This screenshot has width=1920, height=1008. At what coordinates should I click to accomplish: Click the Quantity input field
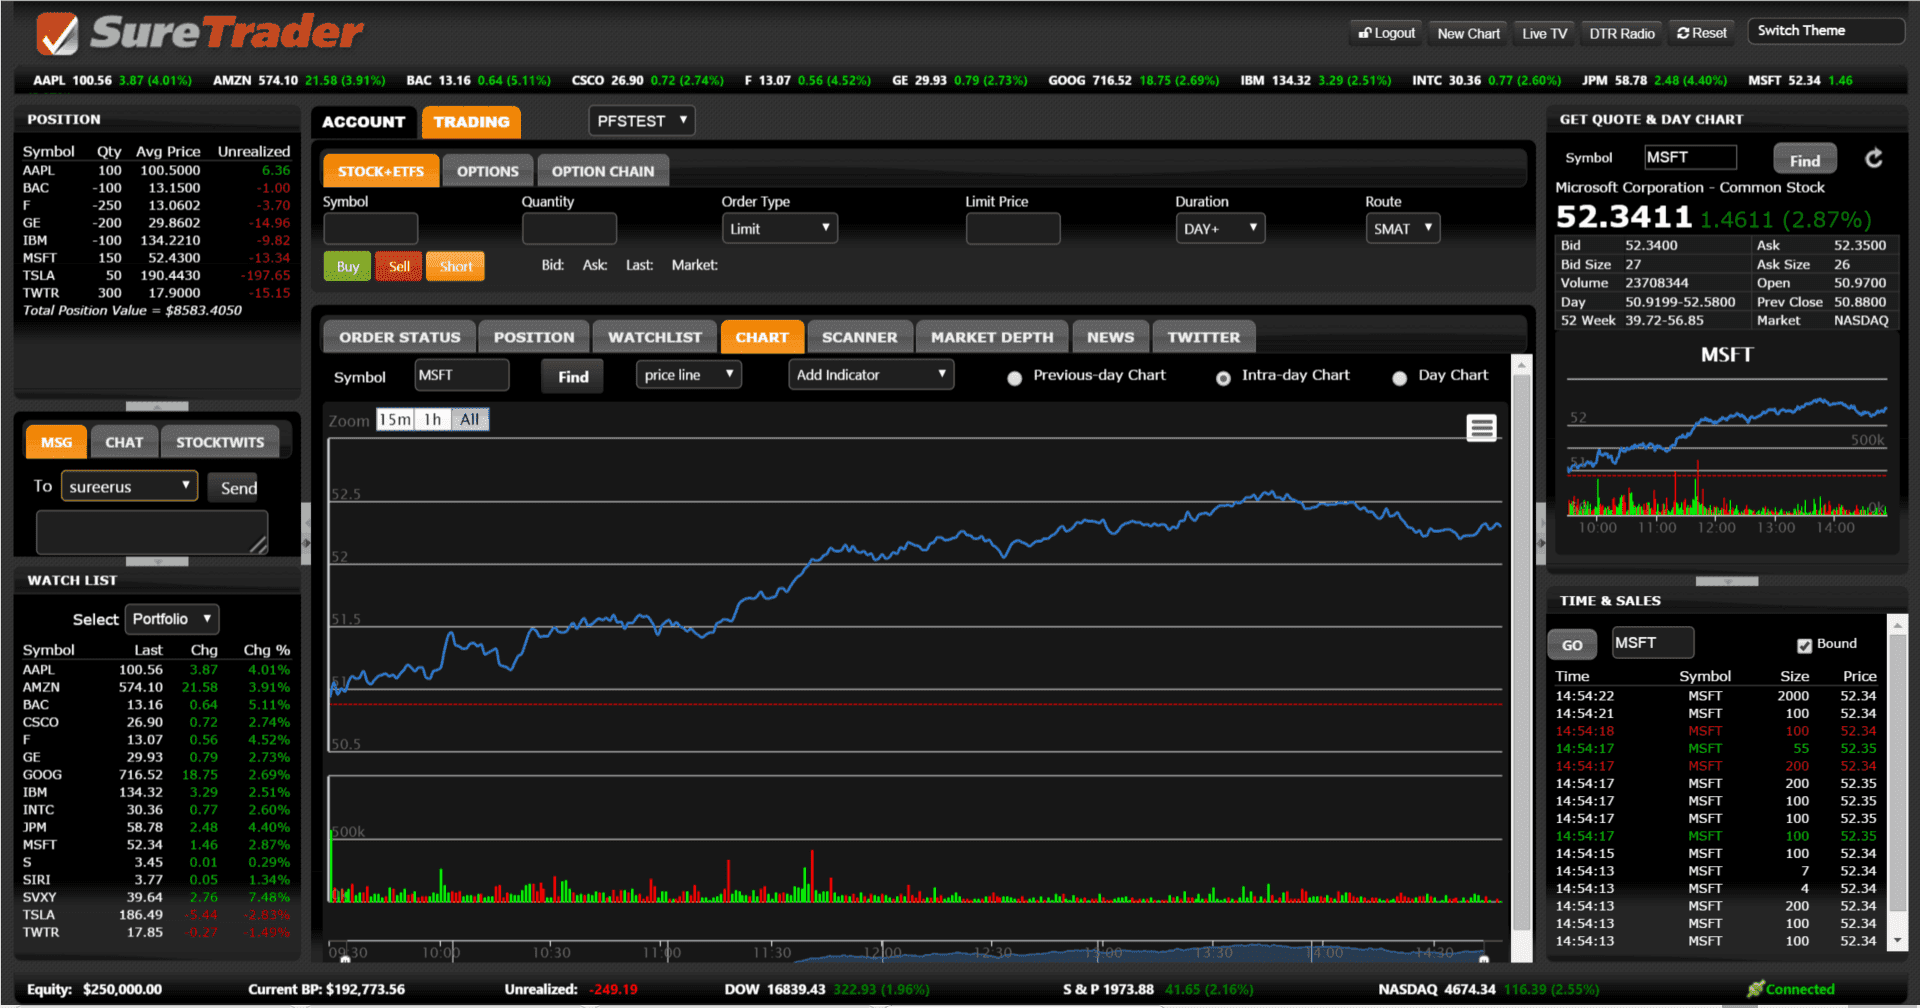point(569,228)
